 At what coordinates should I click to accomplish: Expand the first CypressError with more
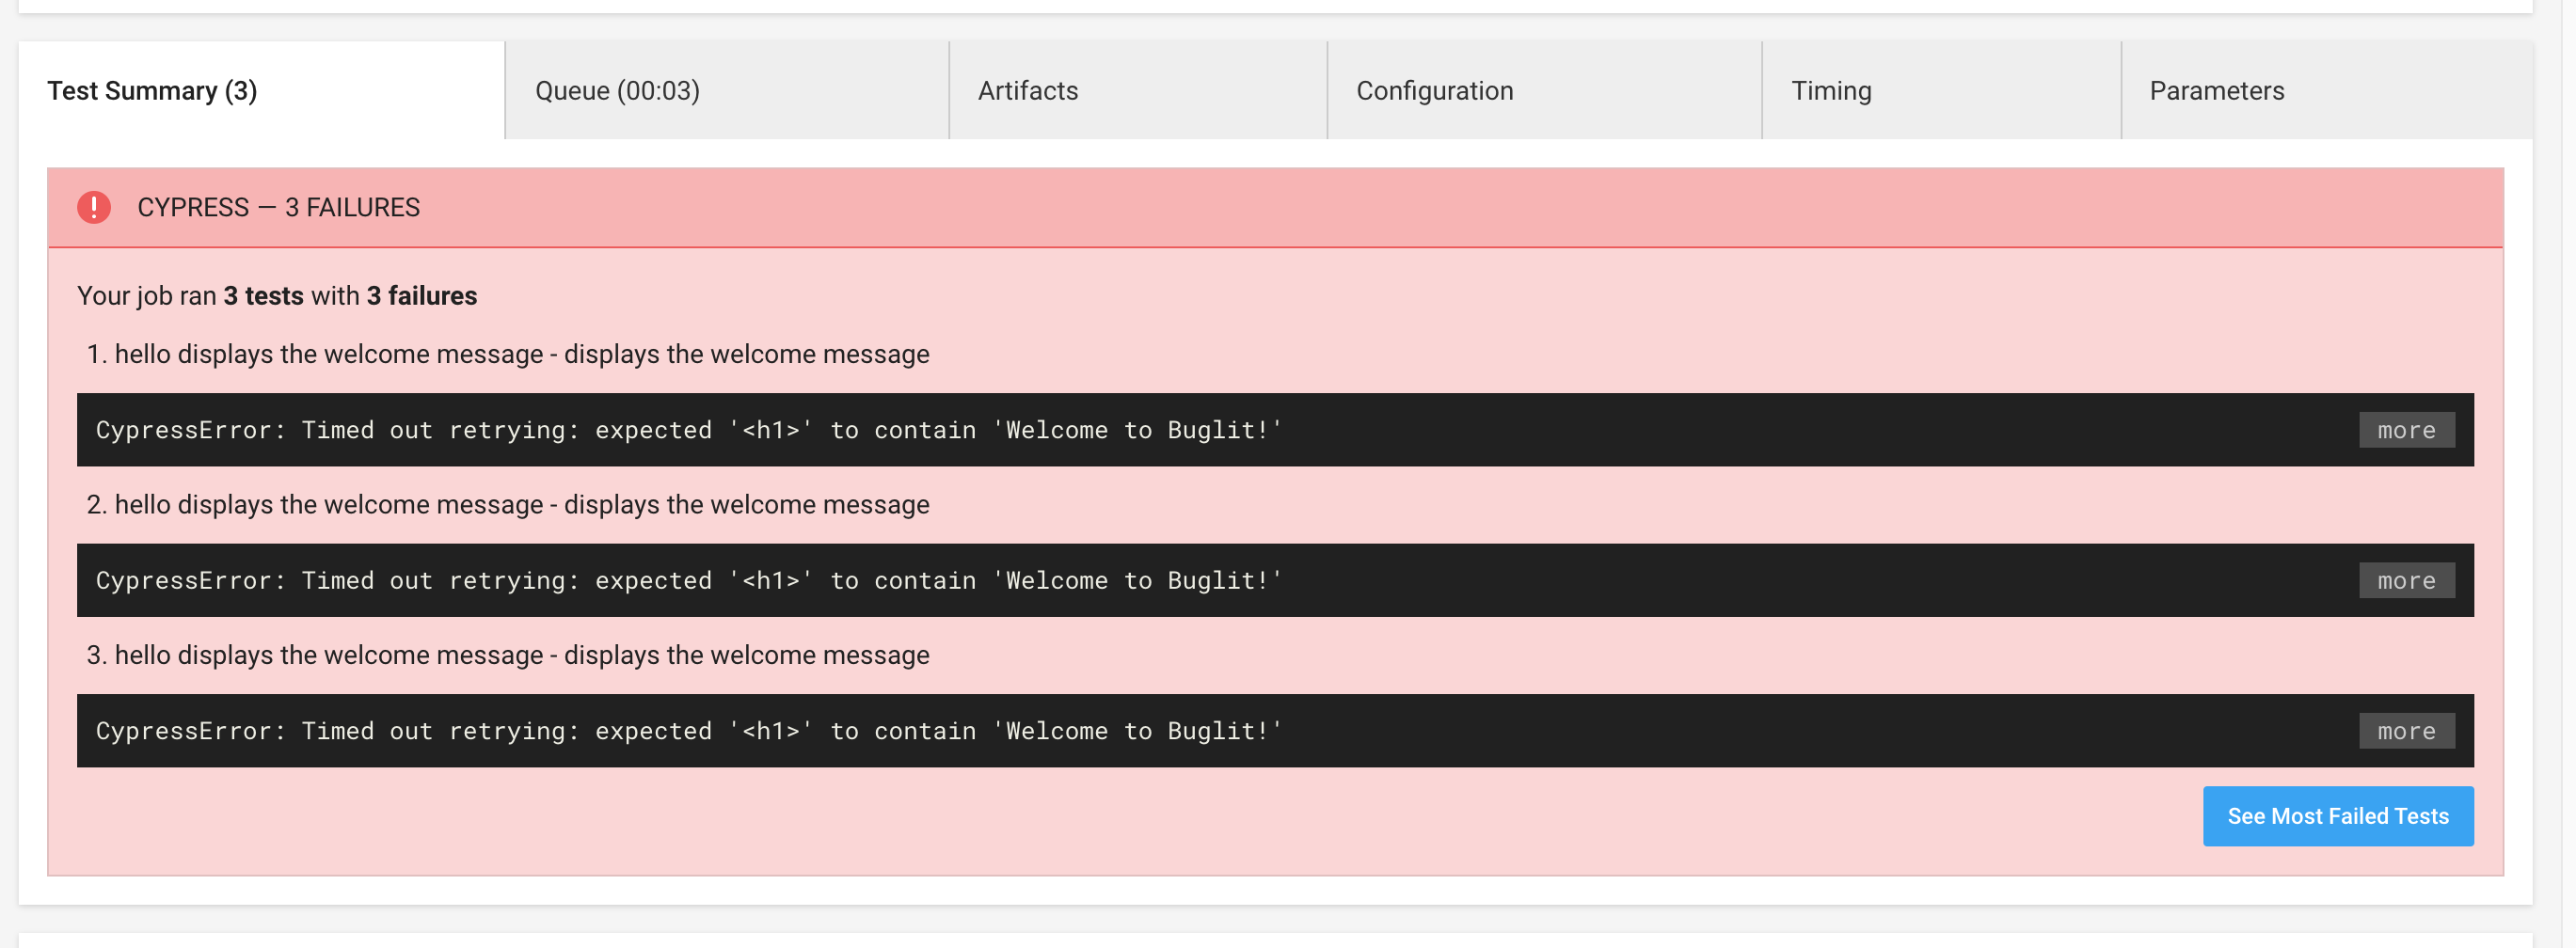tap(2405, 430)
